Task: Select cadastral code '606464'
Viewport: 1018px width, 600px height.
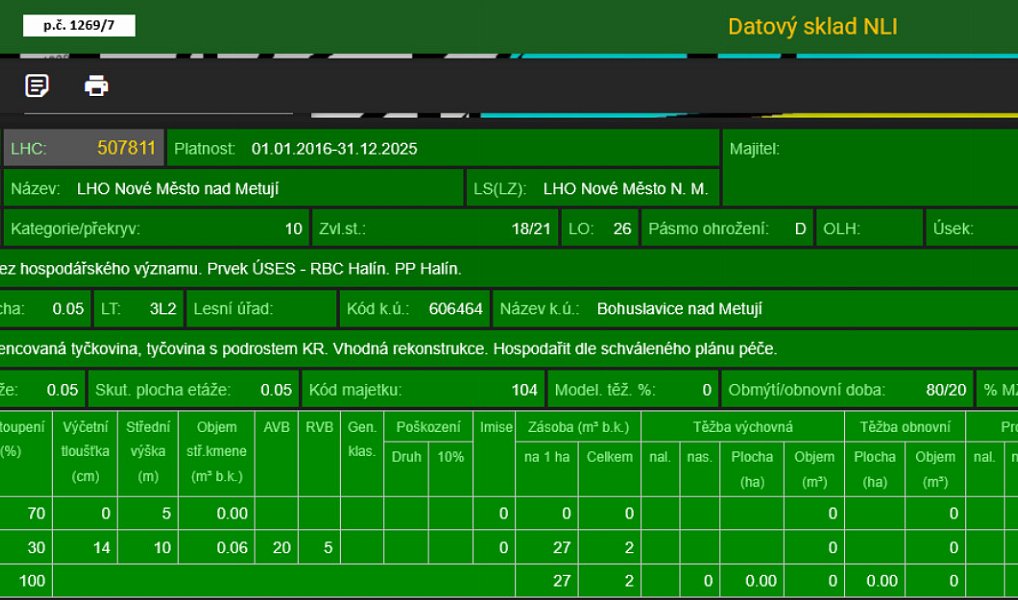Action: click(456, 308)
